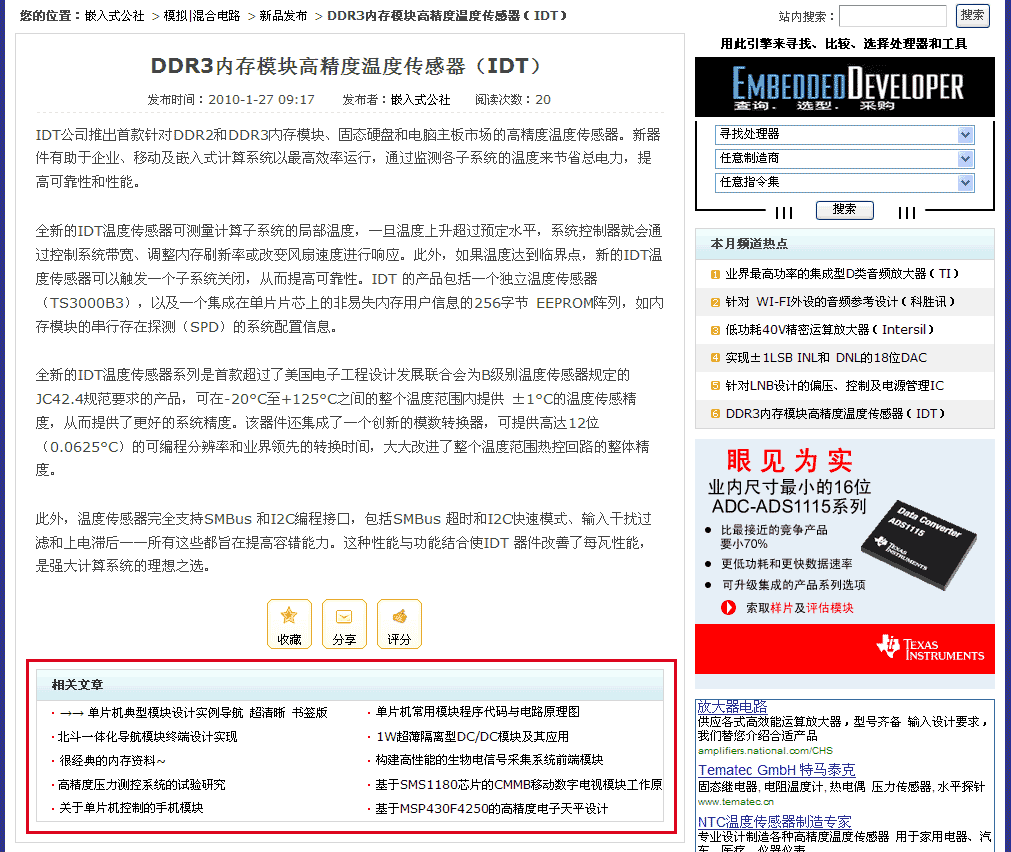Open the 任意指令集 dropdown
Image resolution: width=1011 pixels, height=852 pixels.
point(845,182)
